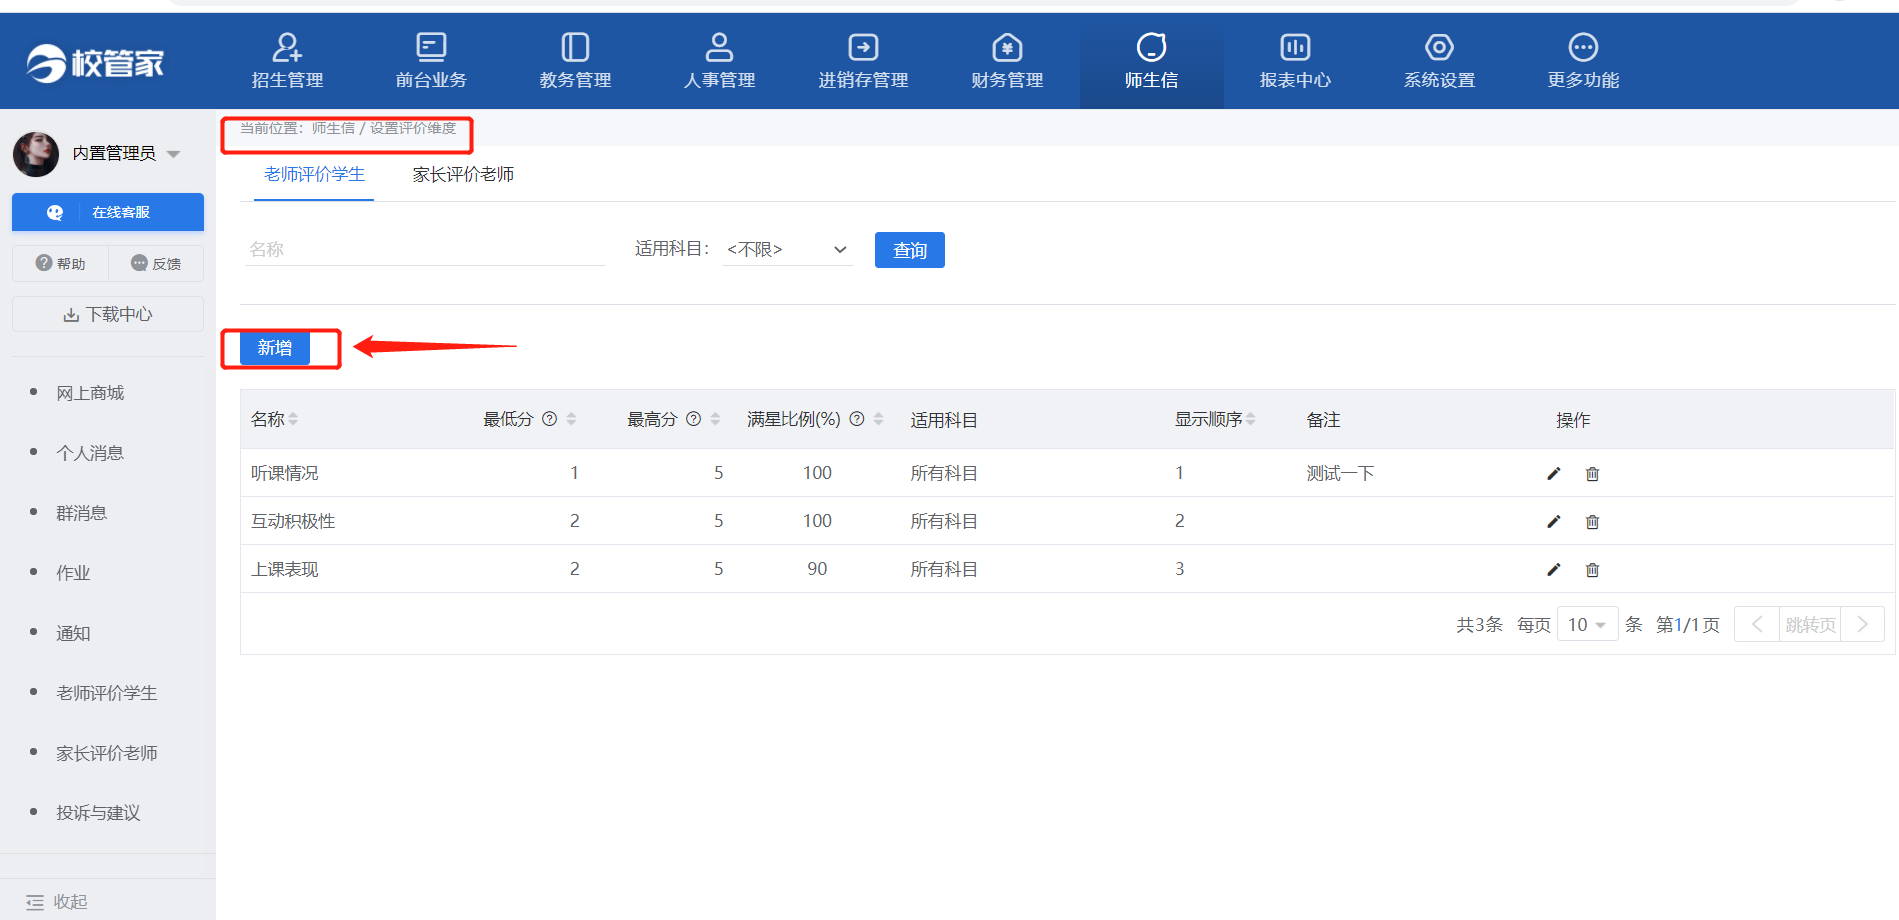The width and height of the screenshot is (1899, 920).
Task: Delete the 互动积极性 row
Action: coord(1593,521)
